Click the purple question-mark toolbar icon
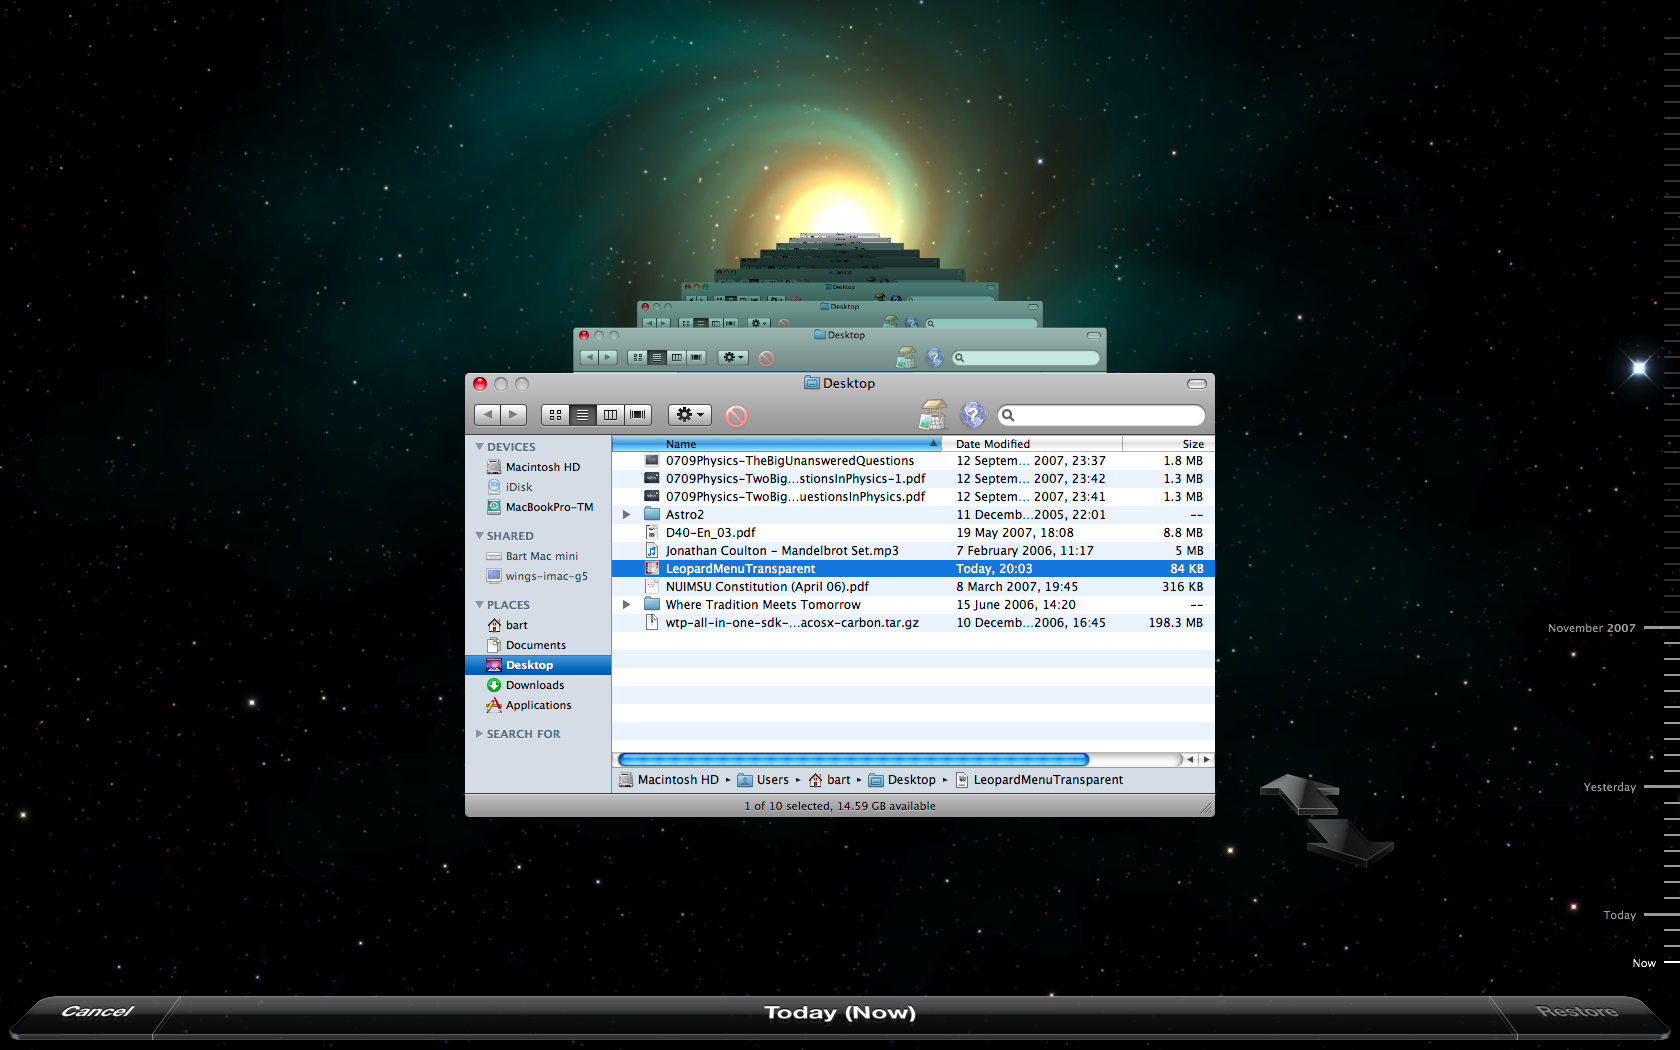 (x=972, y=414)
